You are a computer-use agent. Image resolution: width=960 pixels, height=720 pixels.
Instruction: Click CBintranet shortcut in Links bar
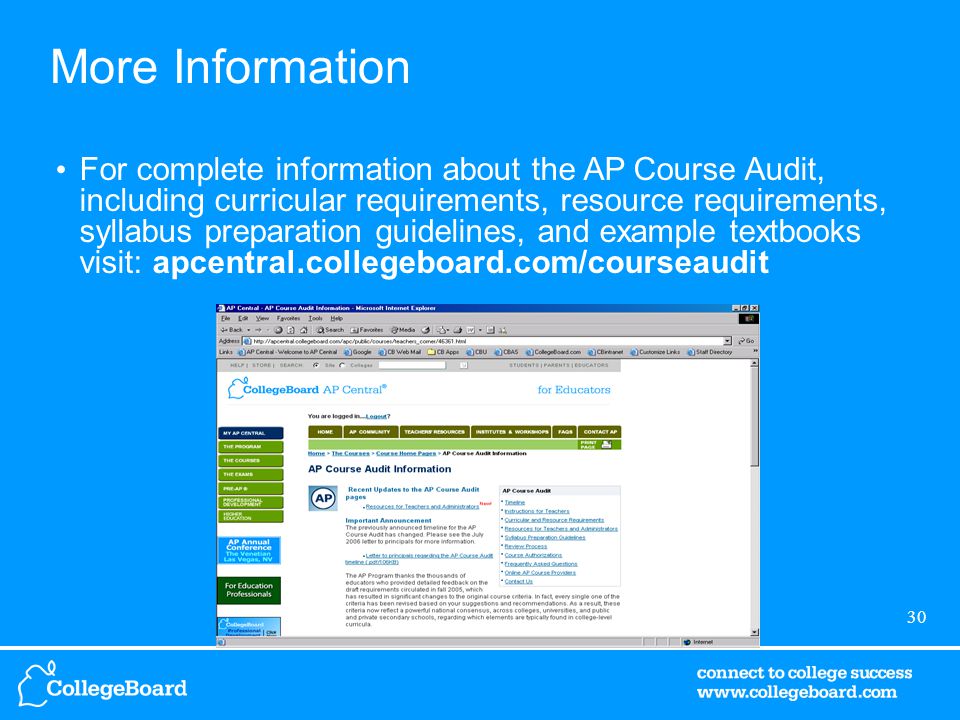click(606, 352)
